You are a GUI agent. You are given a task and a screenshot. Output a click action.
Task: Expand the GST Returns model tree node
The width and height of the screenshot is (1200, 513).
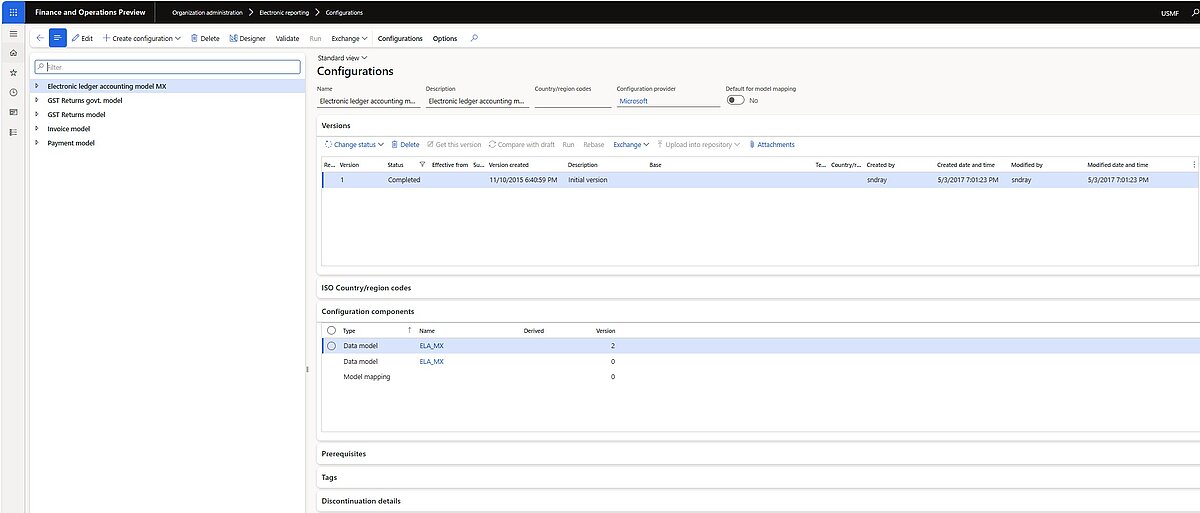click(37, 114)
